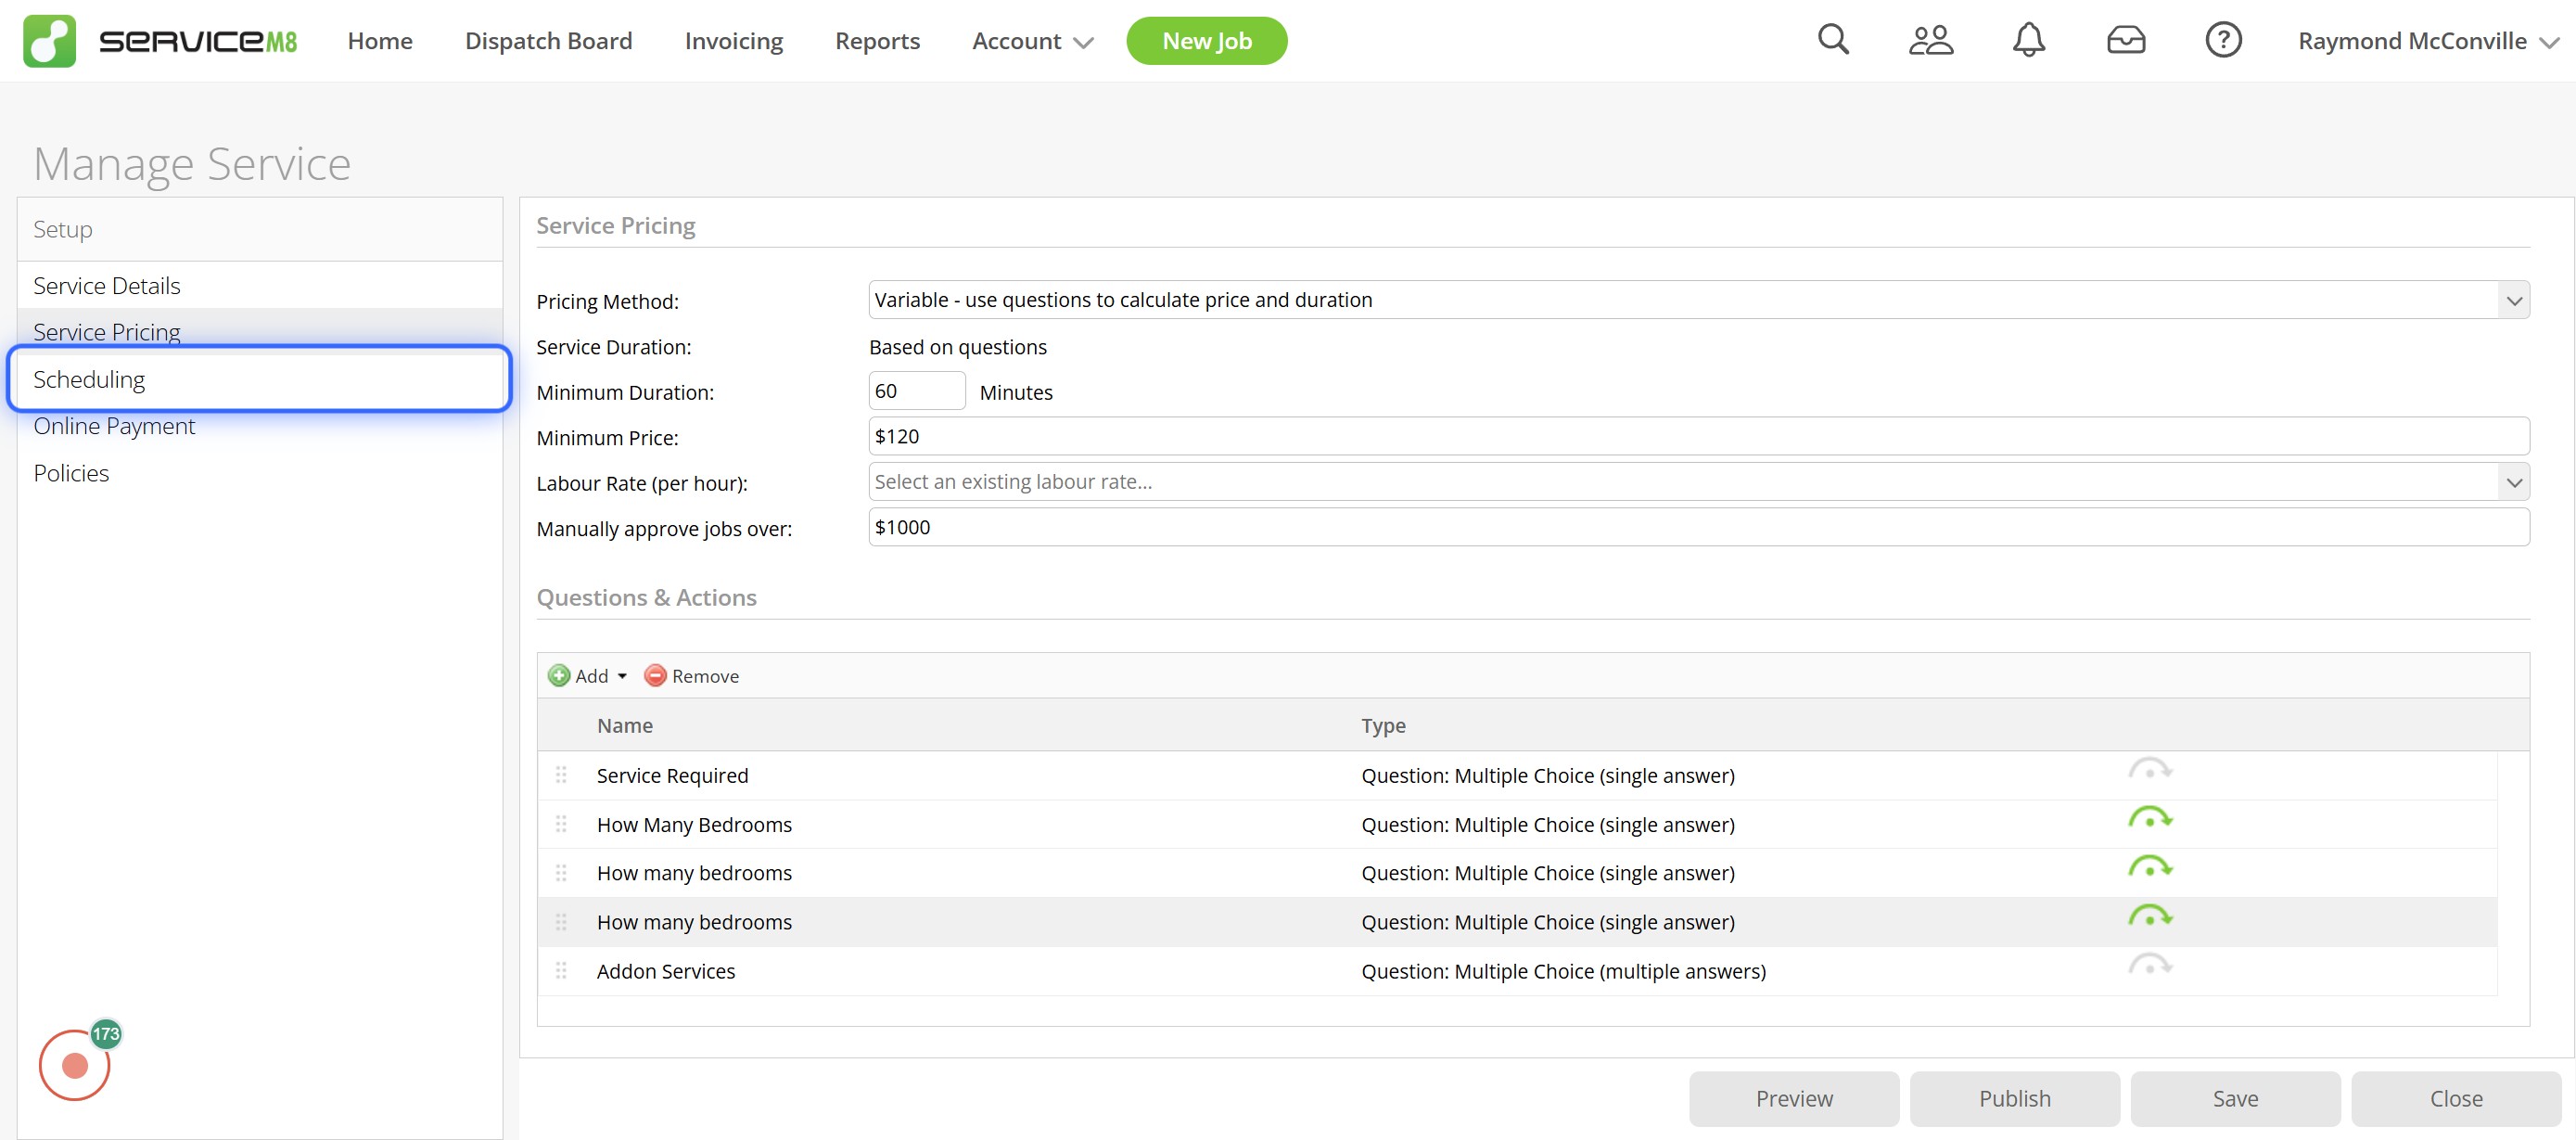Grab the drag handle of How Many Bedrooms row
Viewport: 2576px width, 1140px height.
(x=561, y=824)
